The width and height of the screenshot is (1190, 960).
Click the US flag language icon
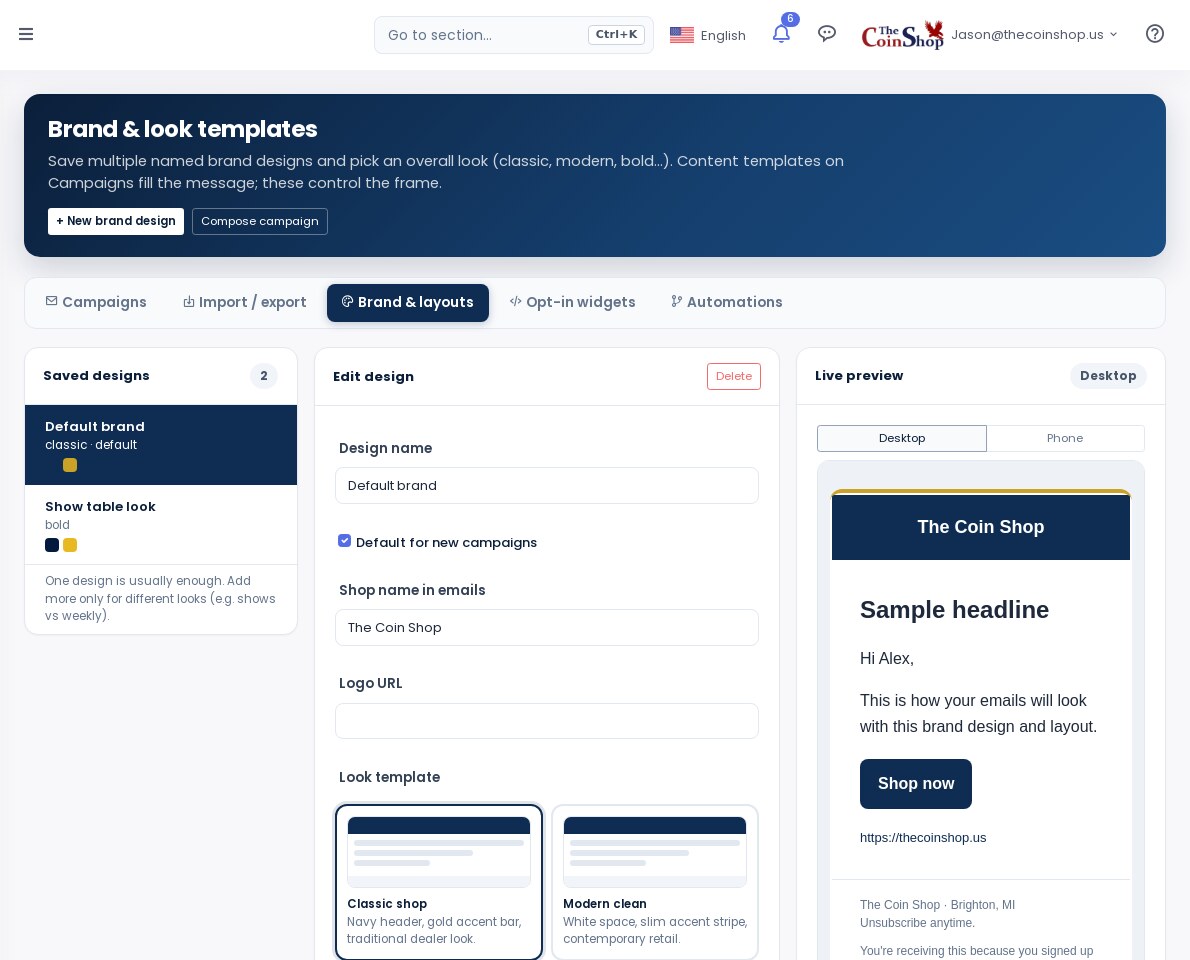point(682,35)
